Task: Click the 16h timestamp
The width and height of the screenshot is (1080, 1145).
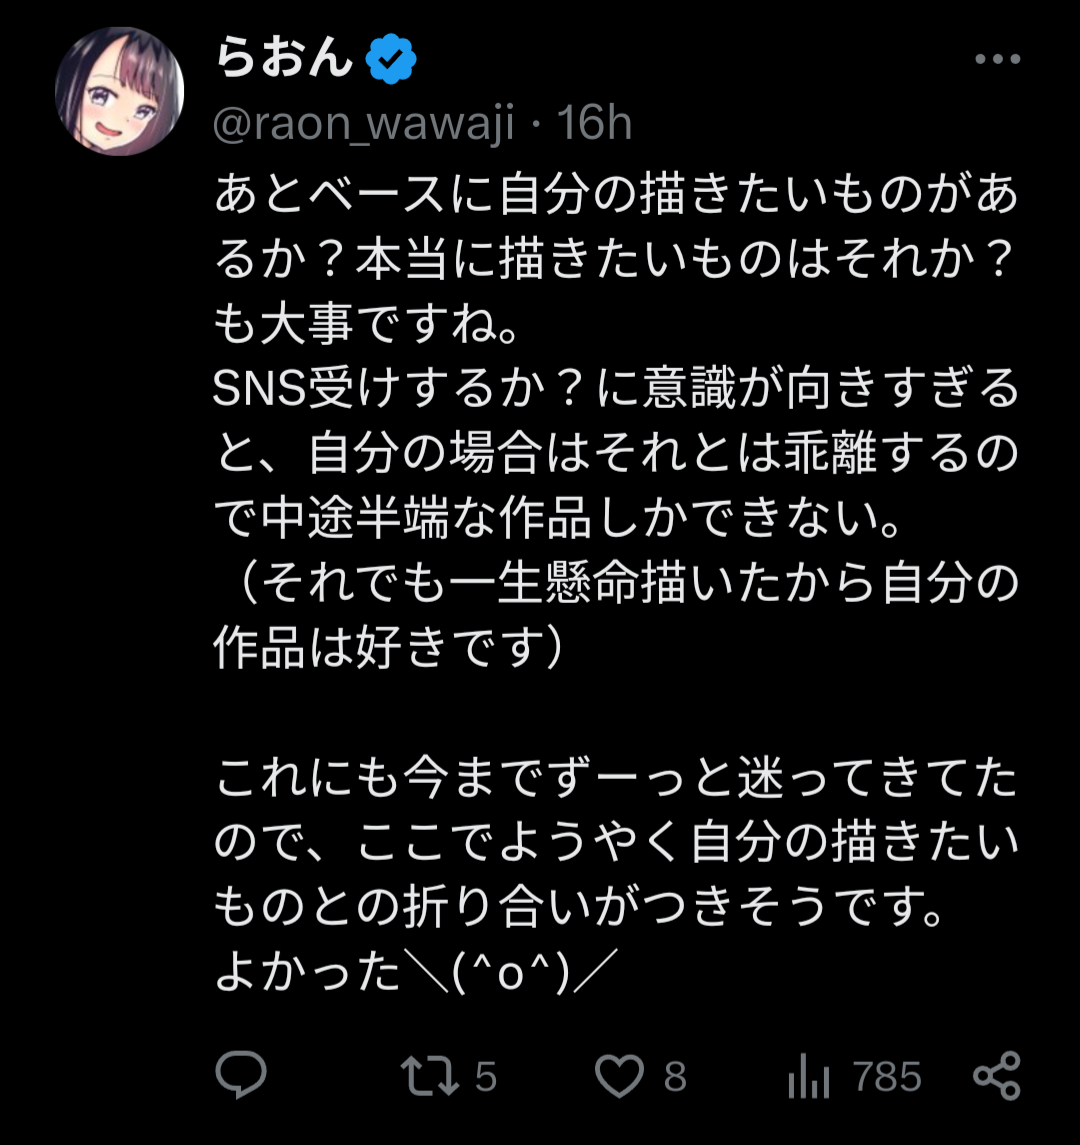Action: pos(594,125)
